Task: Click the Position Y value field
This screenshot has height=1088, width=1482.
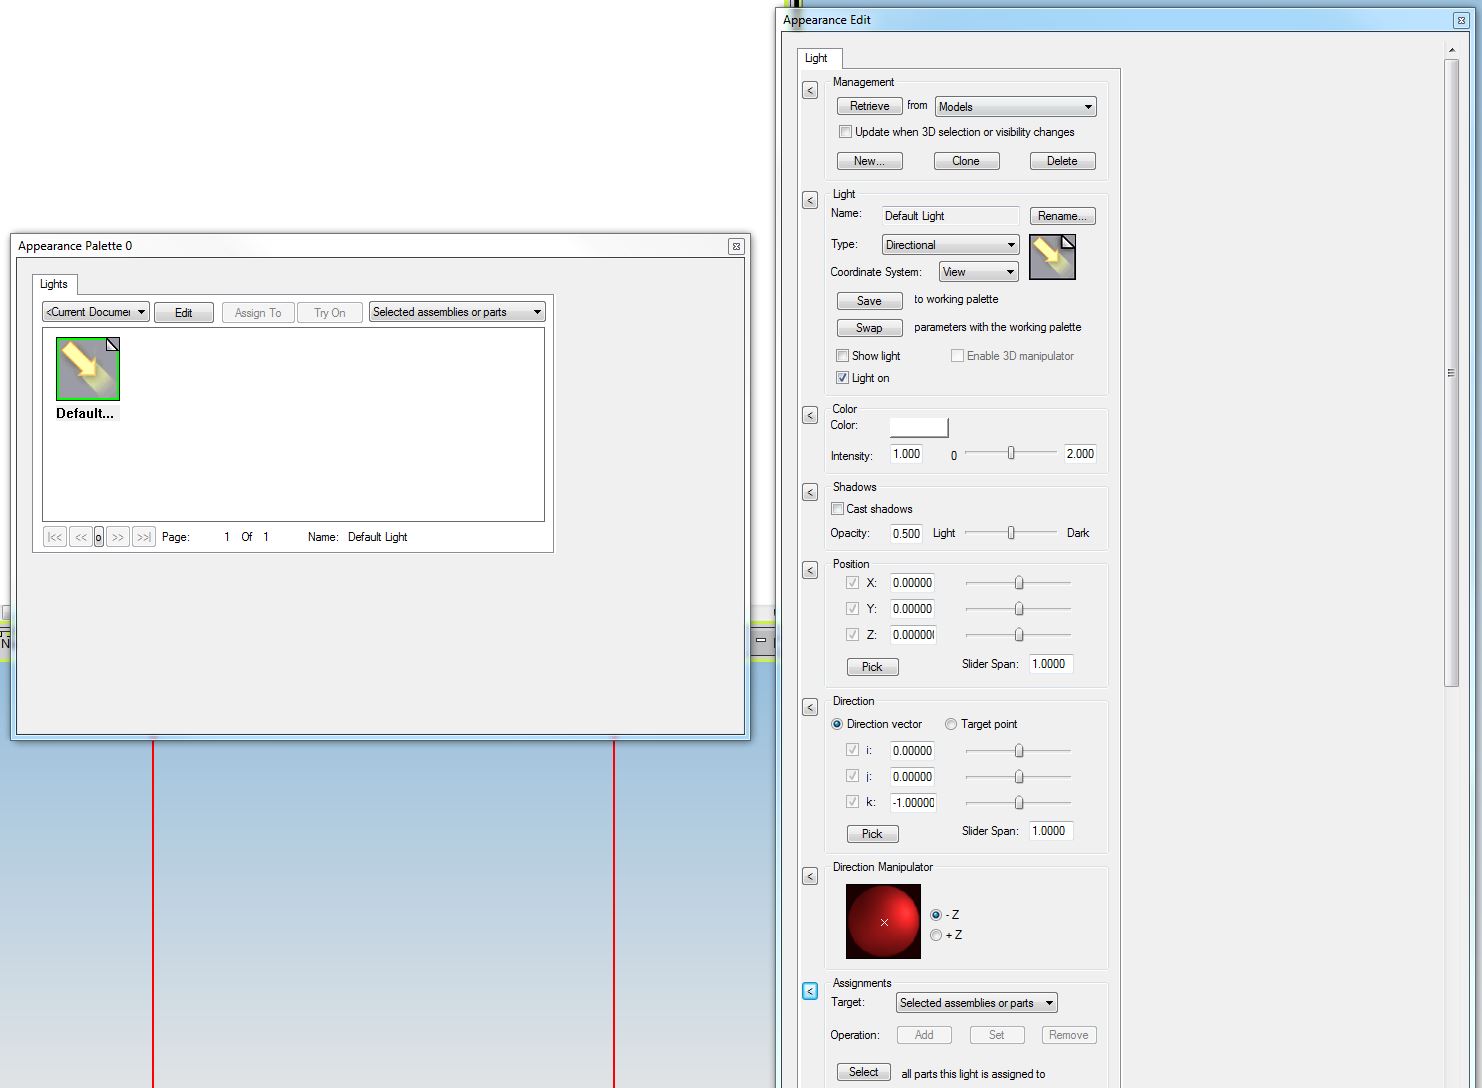Action: pyautogui.click(x=913, y=609)
